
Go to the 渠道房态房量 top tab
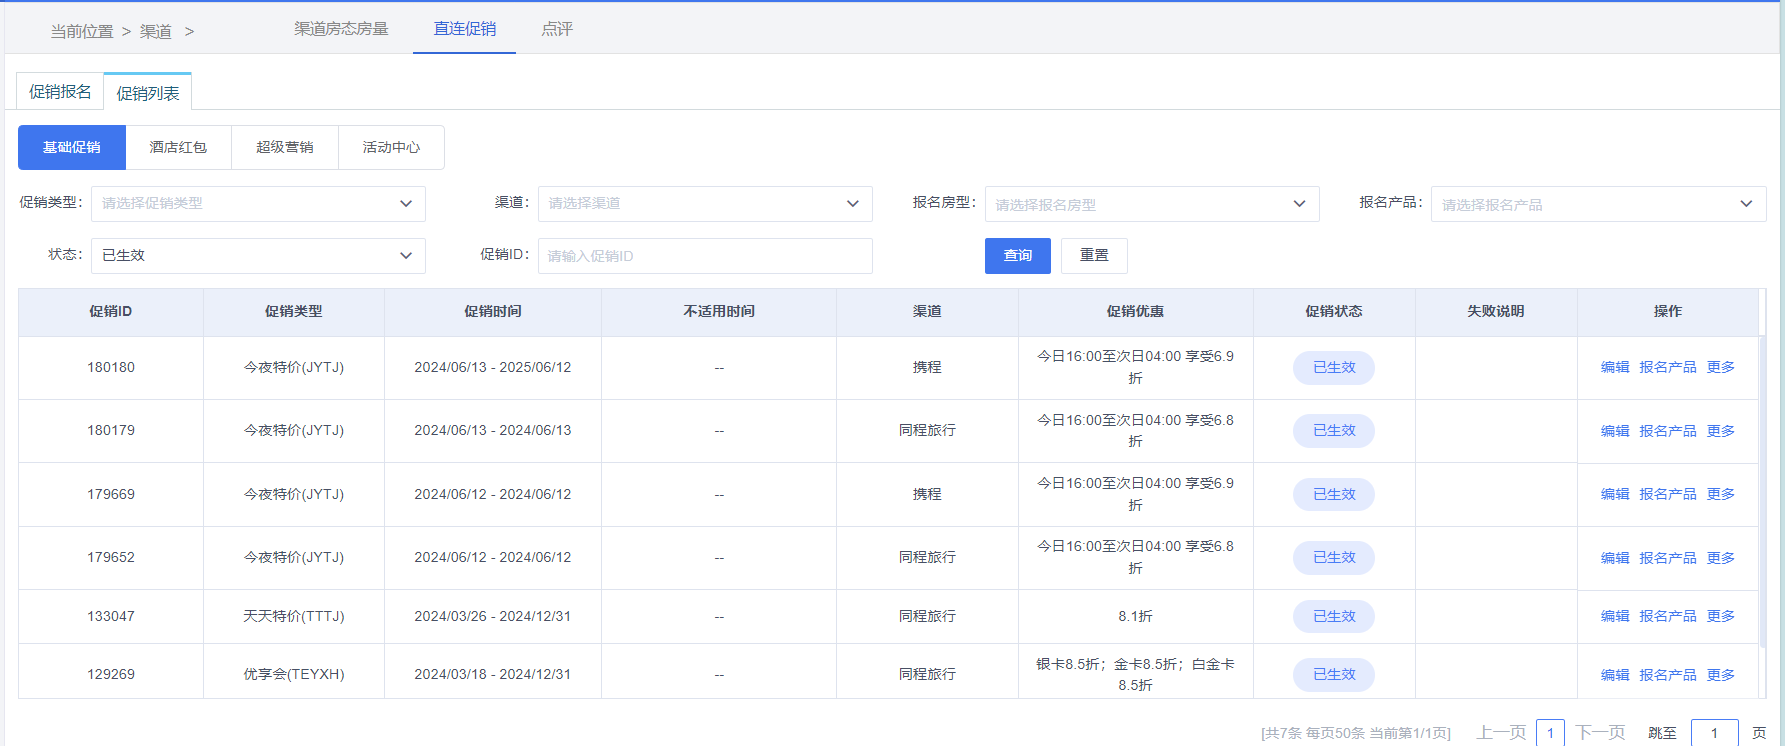click(341, 29)
